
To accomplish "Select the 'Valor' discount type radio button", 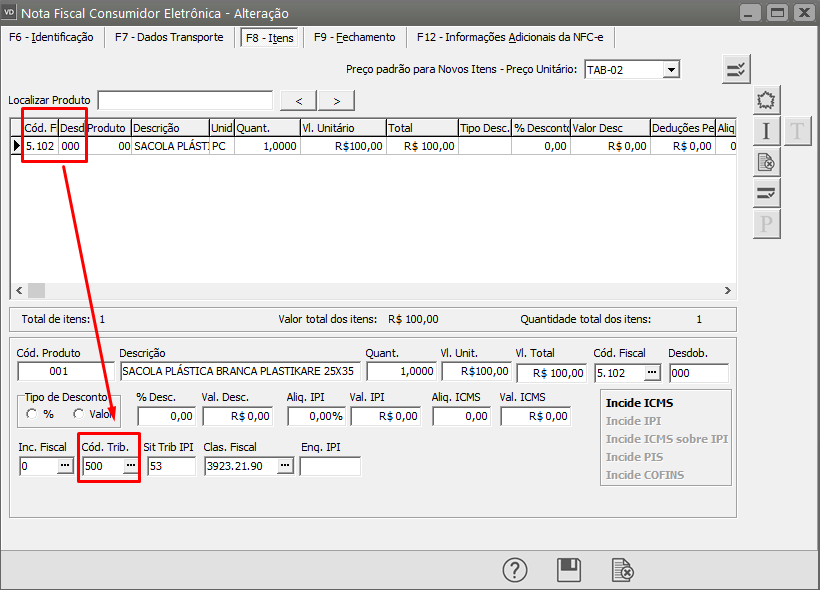I will tap(79, 414).
